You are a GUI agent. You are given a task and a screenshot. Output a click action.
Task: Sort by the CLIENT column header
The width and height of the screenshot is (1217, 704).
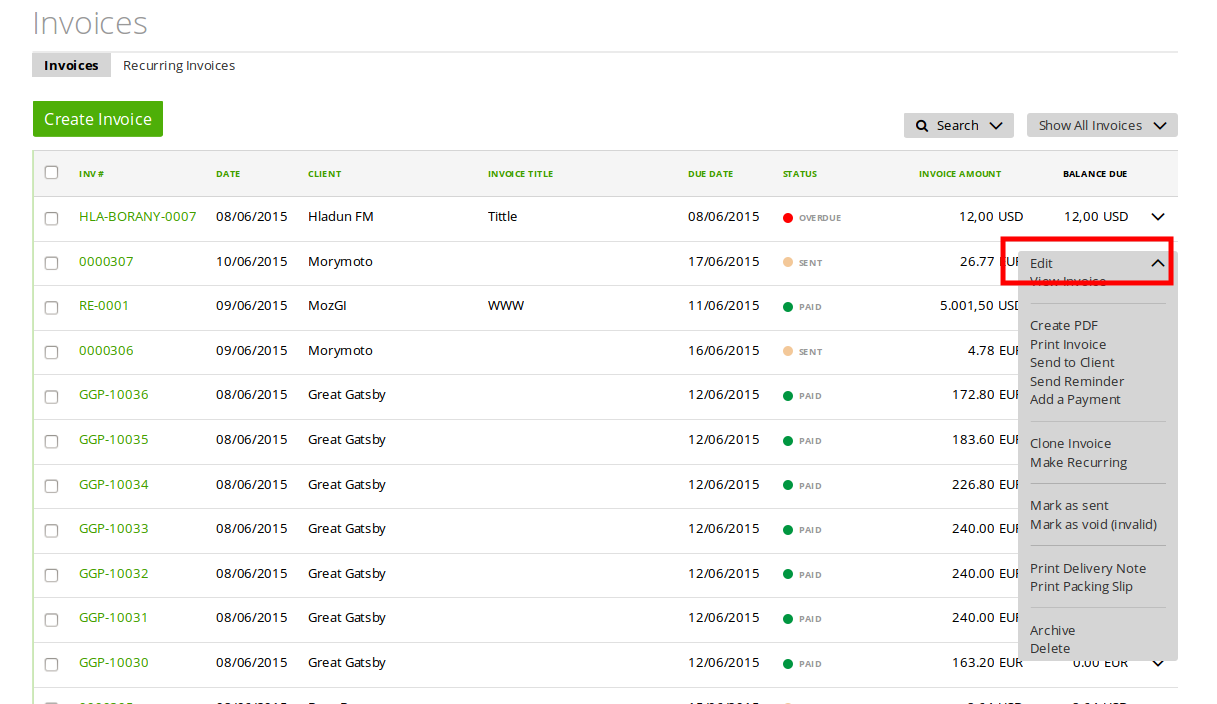[324, 174]
